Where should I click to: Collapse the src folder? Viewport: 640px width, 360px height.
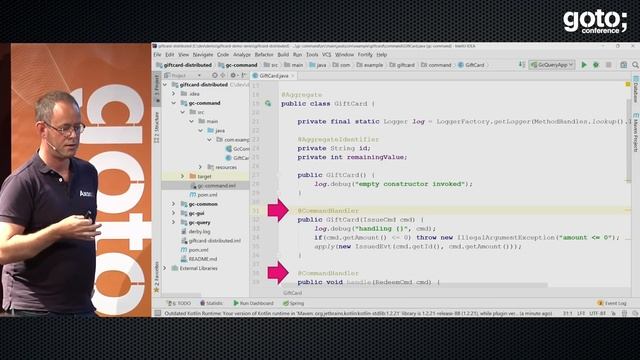tap(182, 112)
